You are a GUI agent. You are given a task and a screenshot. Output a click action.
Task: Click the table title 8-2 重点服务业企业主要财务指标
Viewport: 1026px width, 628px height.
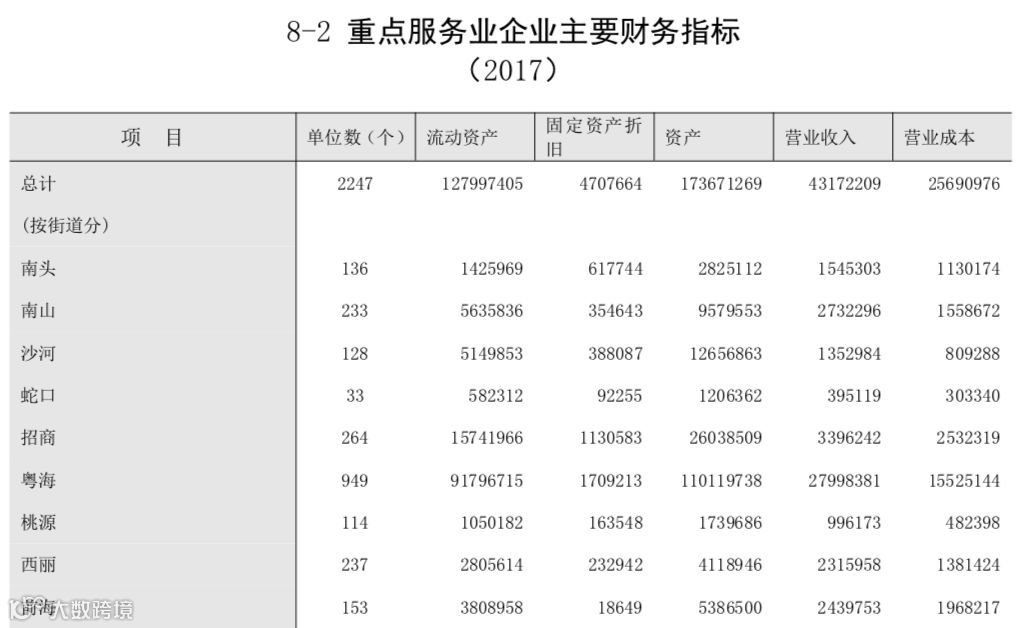[511, 32]
